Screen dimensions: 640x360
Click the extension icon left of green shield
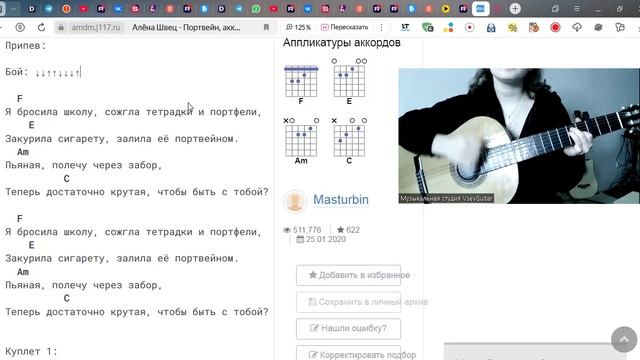[405, 27]
